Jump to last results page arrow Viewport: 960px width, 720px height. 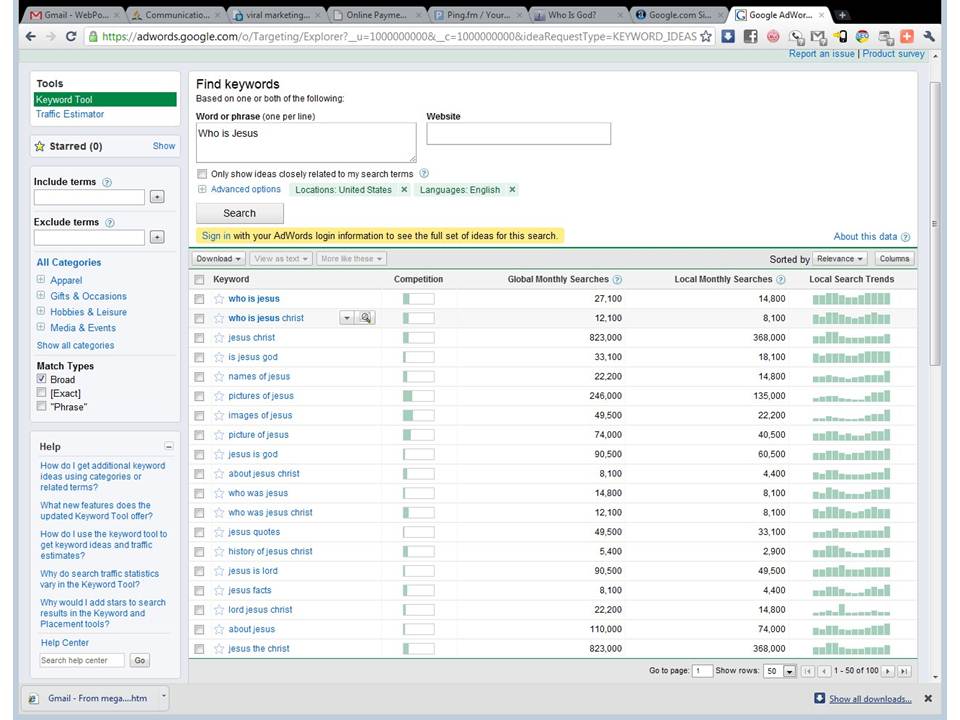click(x=903, y=671)
